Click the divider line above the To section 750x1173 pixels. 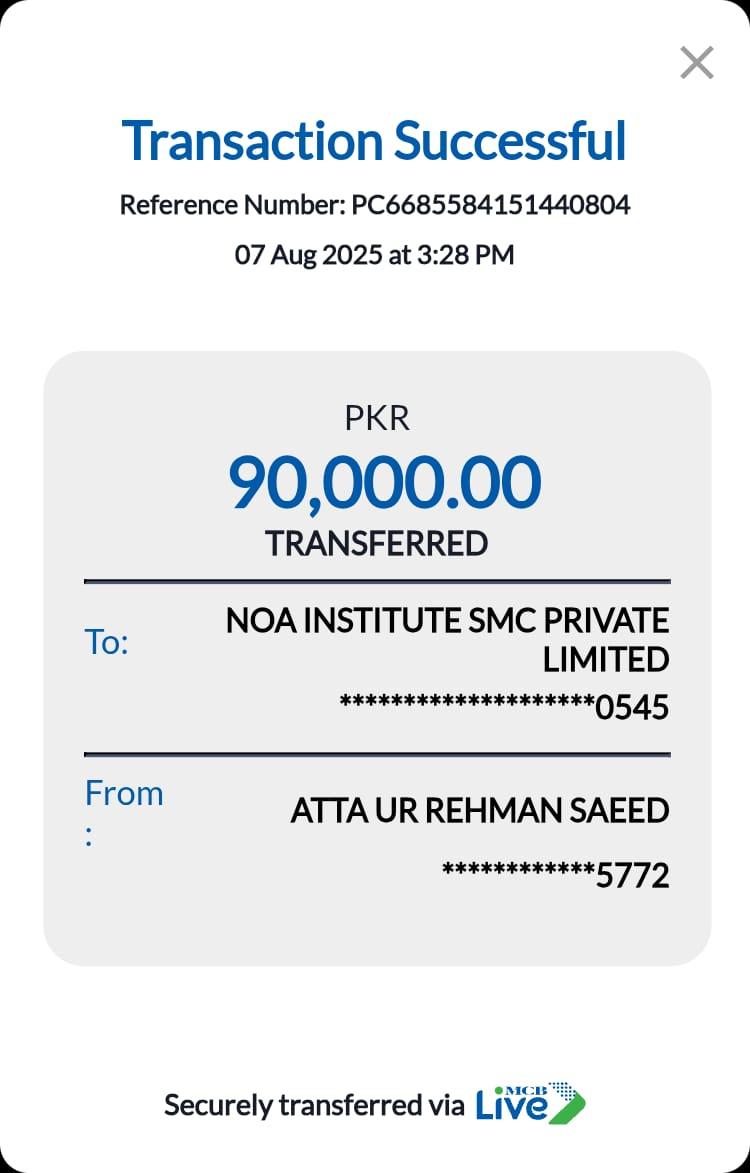(377, 581)
